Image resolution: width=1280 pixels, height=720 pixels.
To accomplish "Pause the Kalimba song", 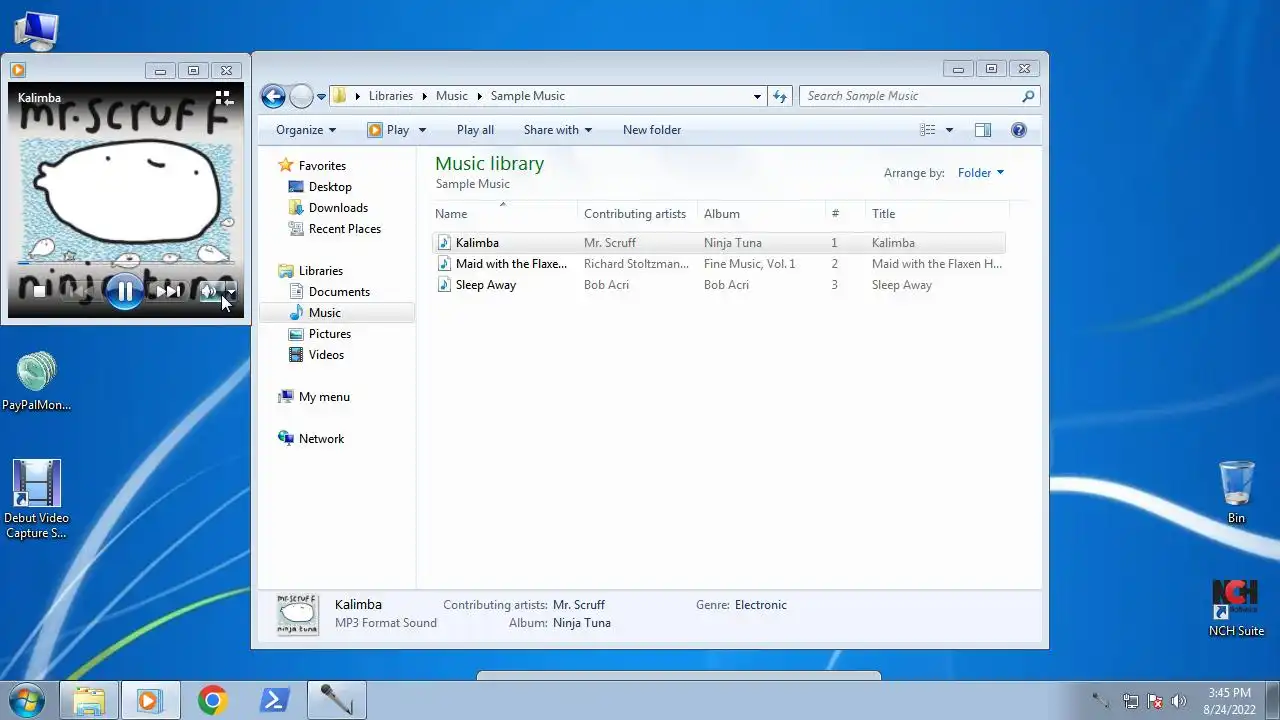I will [x=124, y=291].
